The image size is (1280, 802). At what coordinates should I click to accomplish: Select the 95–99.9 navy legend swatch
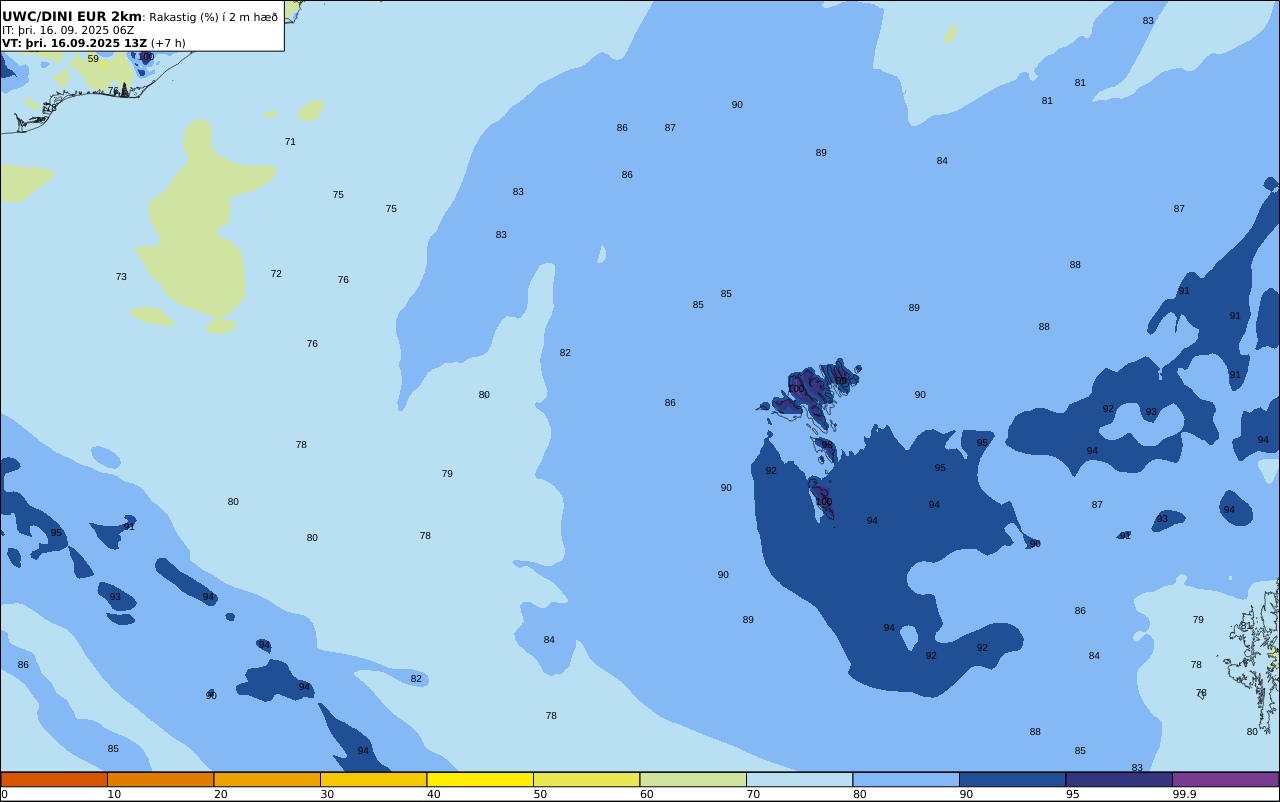tap(1119, 779)
